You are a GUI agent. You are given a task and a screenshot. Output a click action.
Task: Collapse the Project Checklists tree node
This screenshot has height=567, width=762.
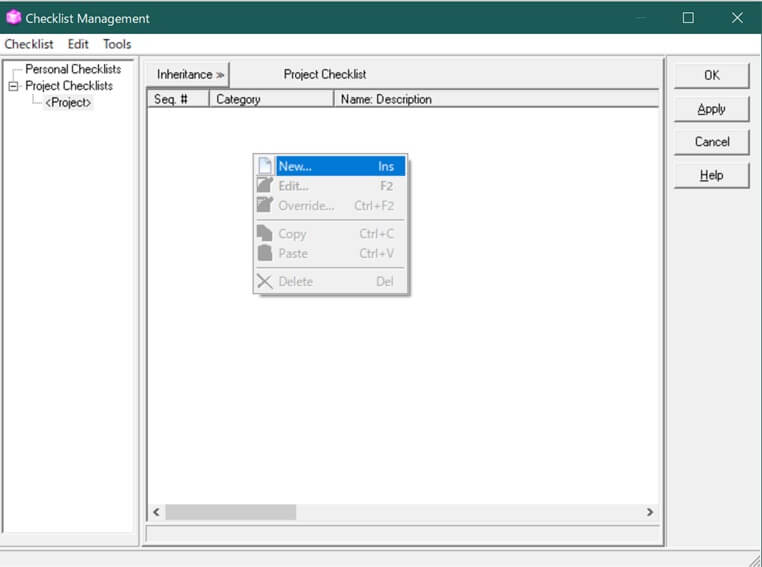pyautogui.click(x=13, y=86)
